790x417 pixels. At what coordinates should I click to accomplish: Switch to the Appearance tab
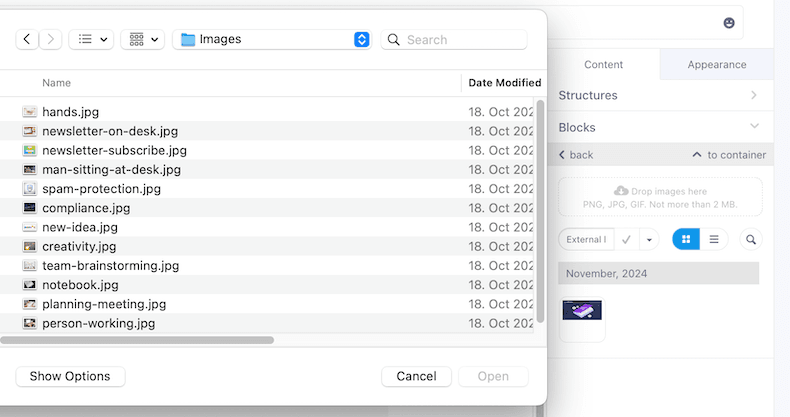click(x=716, y=64)
